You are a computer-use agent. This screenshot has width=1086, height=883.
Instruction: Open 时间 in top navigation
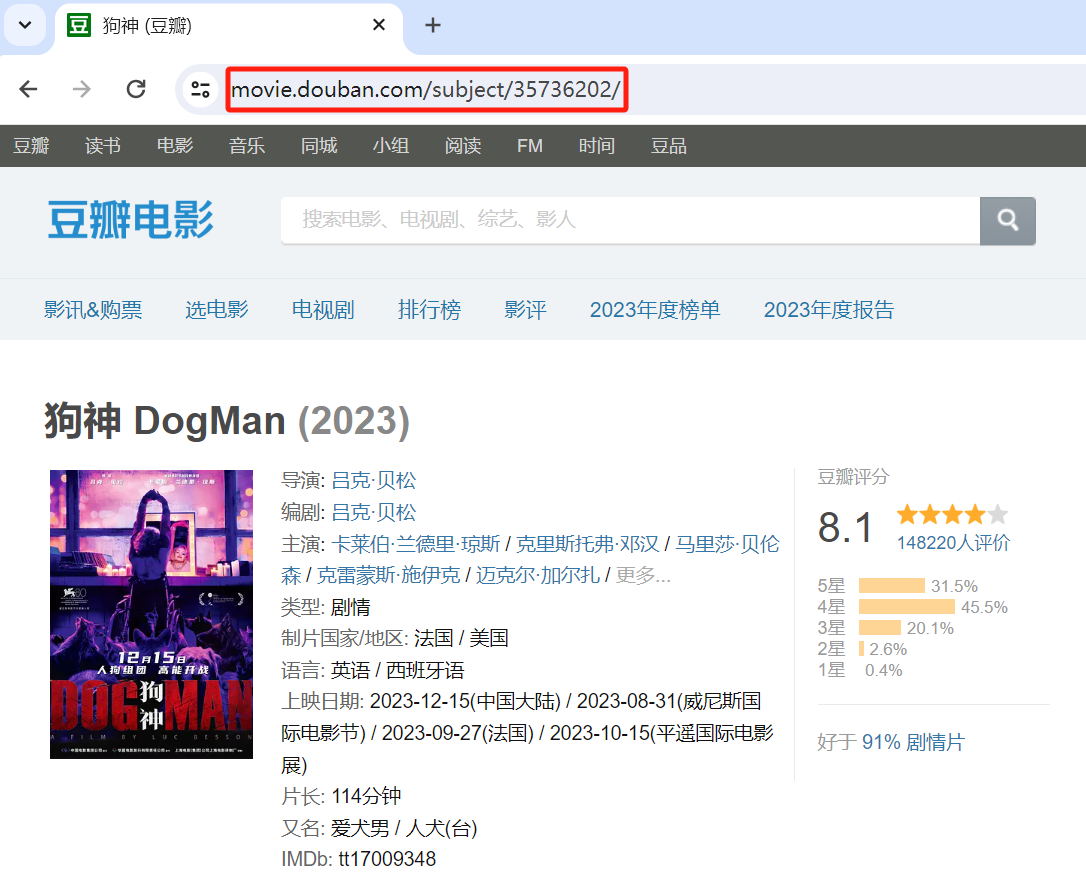596,146
